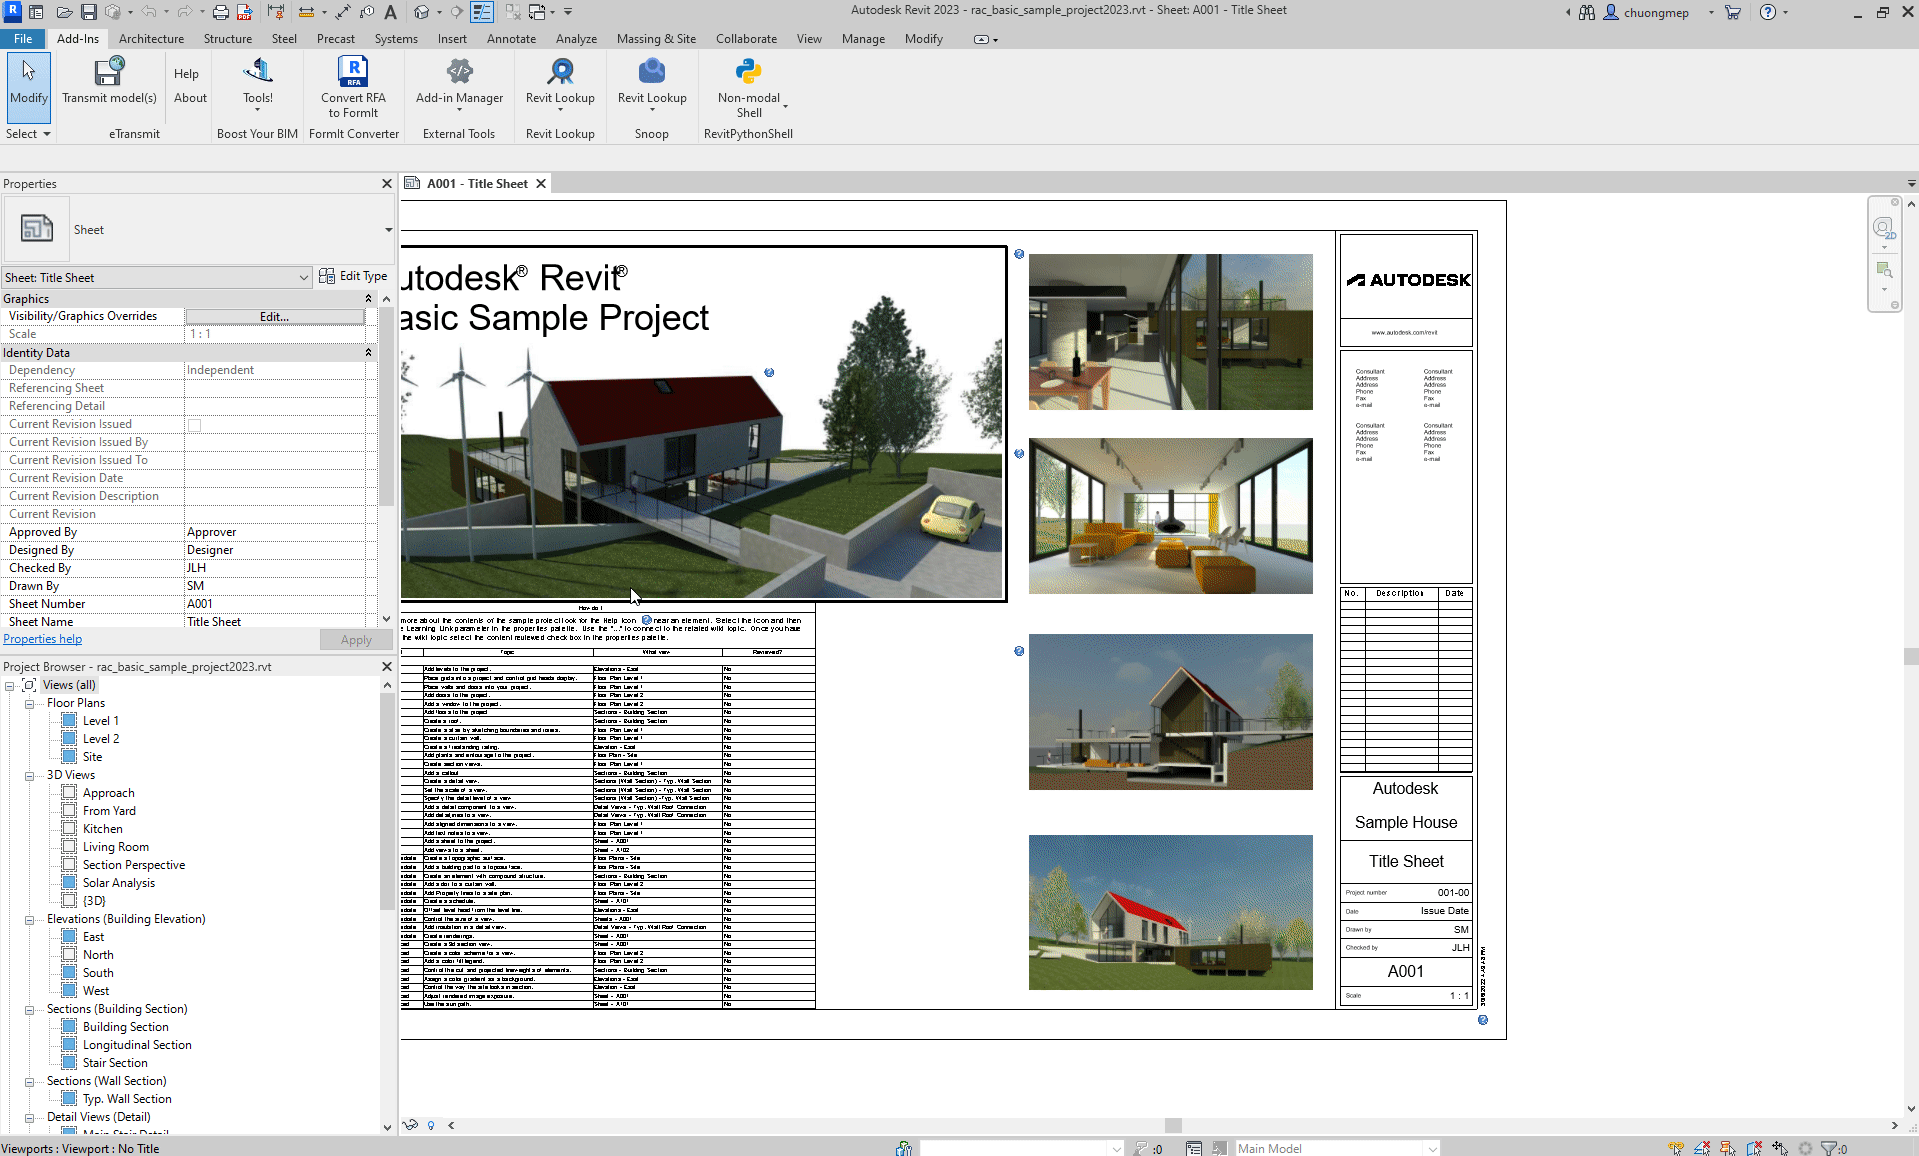Image resolution: width=1919 pixels, height=1156 pixels.
Task: Launch the Non-modal Shell Python icon
Action: point(748,72)
